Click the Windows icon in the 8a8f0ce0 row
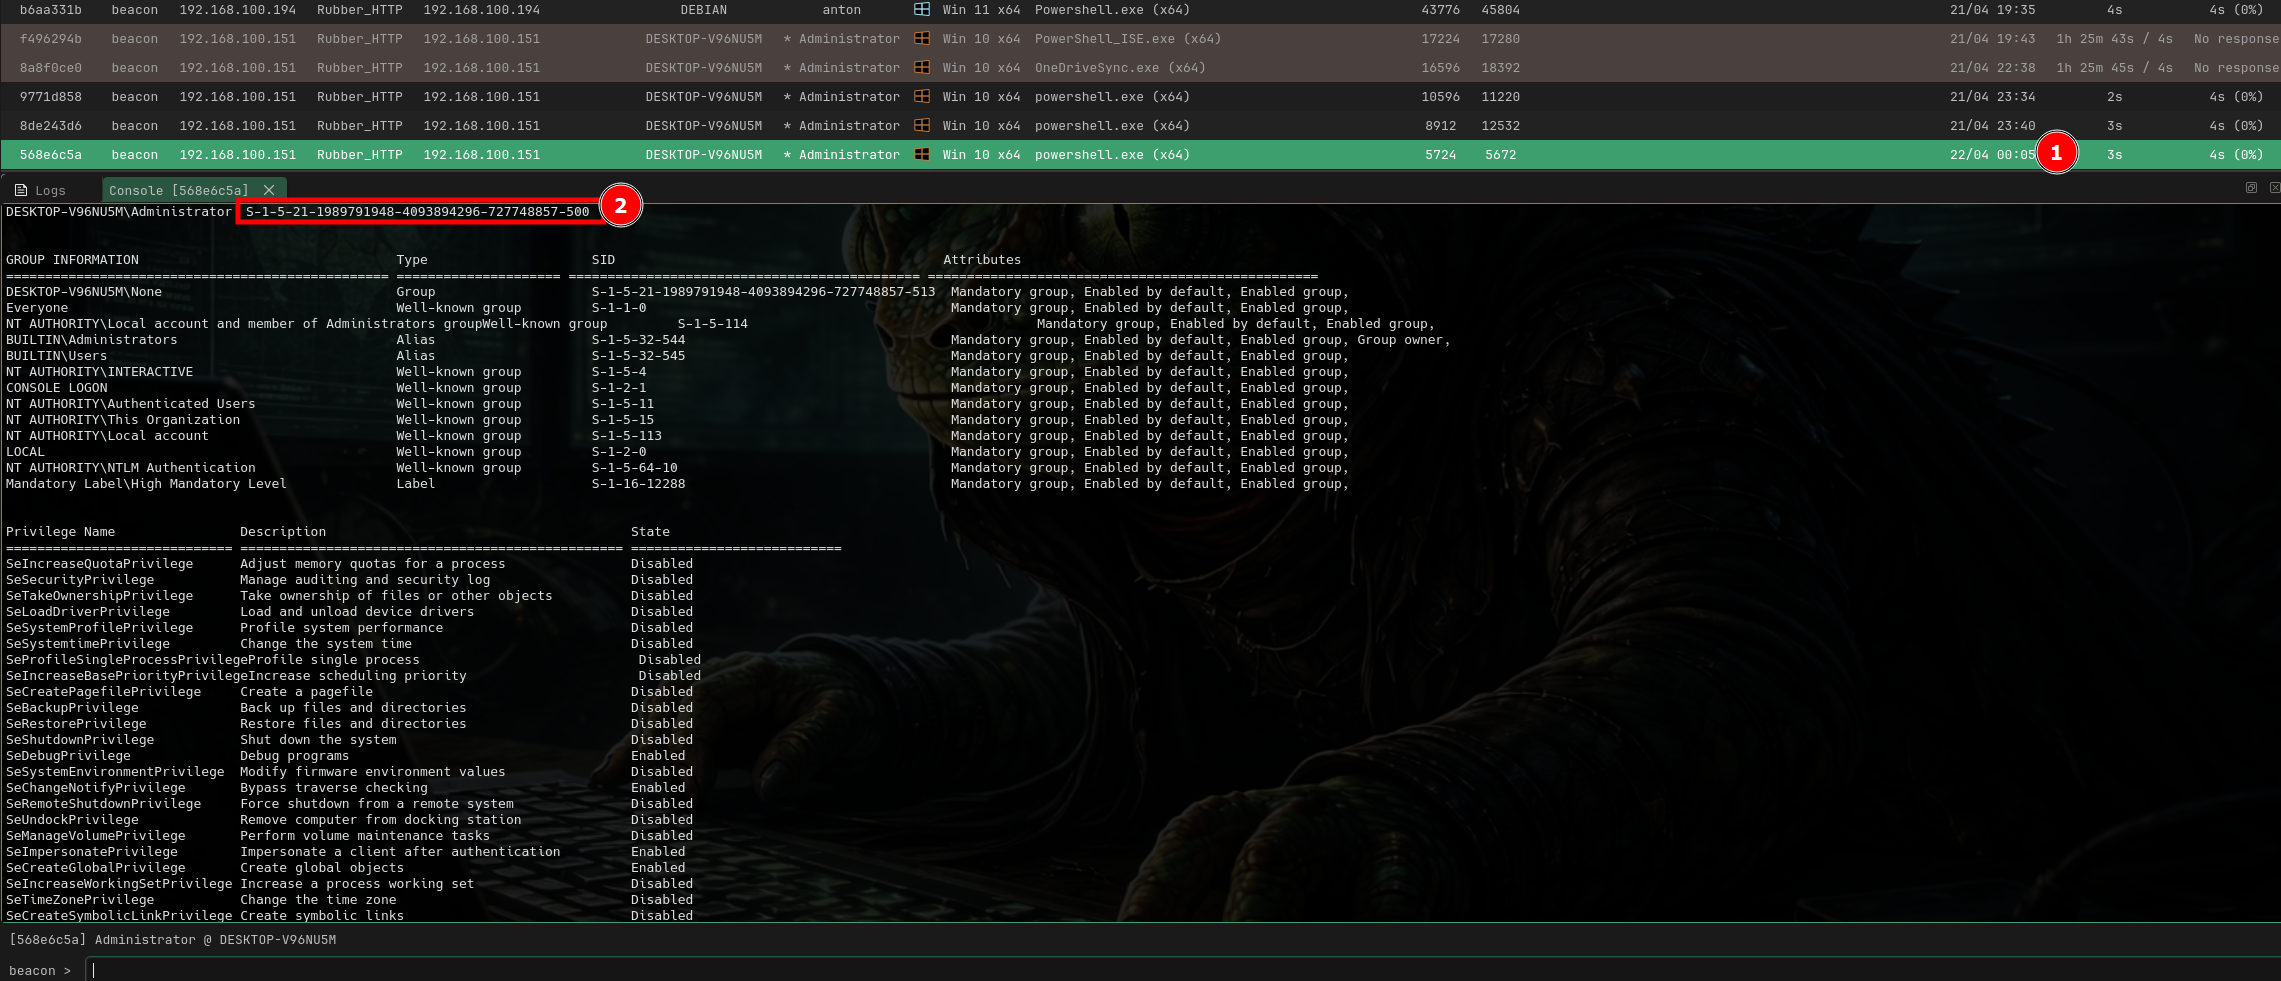The image size is (2281, 981). [921, 67]
